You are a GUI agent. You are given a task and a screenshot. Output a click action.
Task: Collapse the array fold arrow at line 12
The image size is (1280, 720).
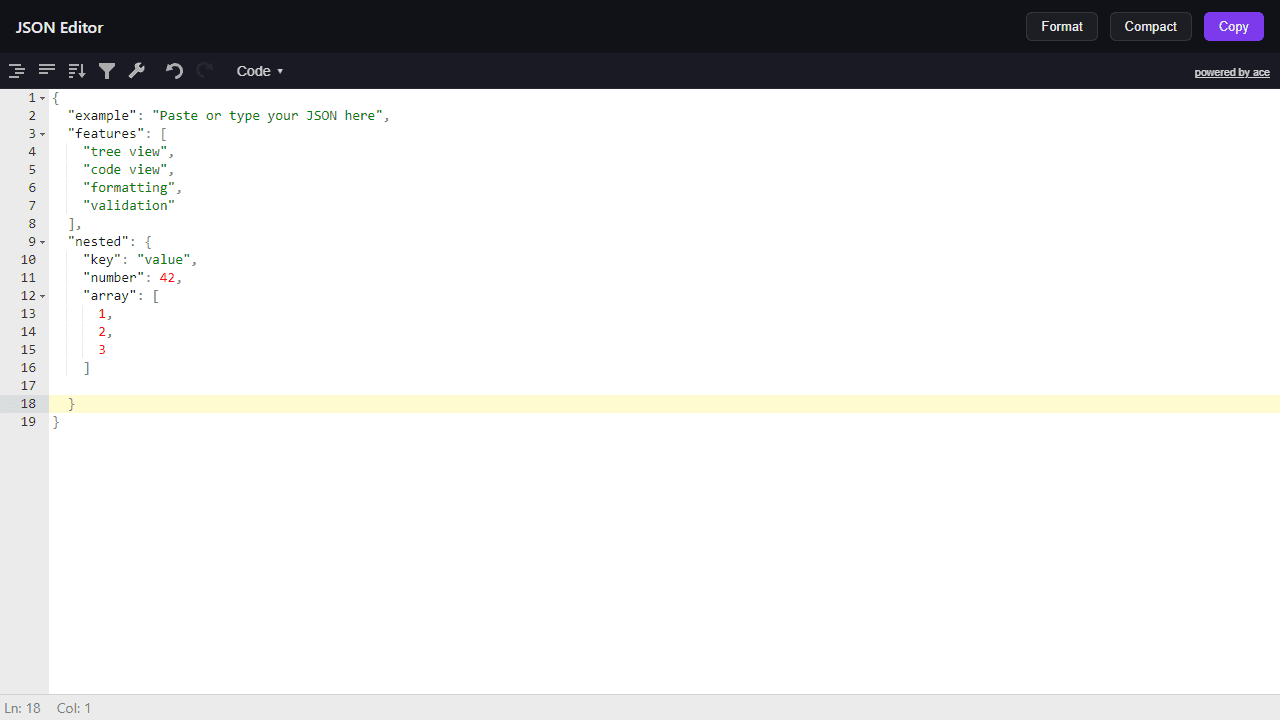(43, 296)
